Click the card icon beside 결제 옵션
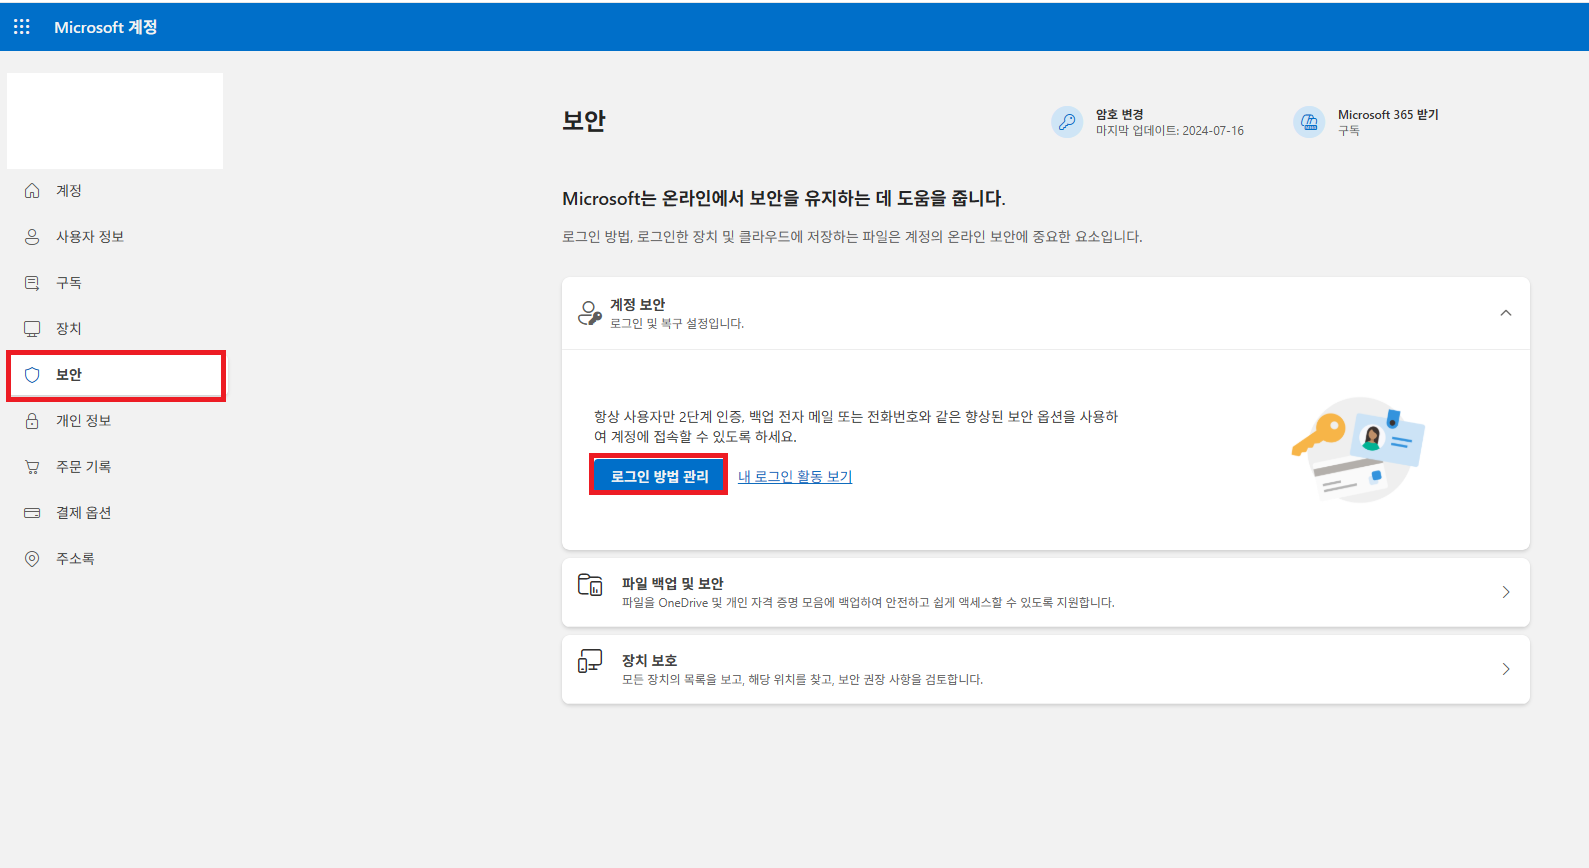 pyautogui.click(x=32, y=513)
